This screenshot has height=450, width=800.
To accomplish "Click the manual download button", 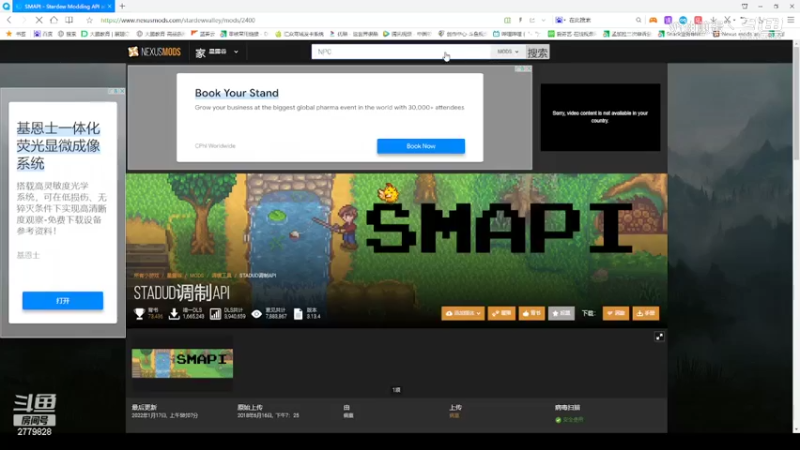I will tap(646, 313).
